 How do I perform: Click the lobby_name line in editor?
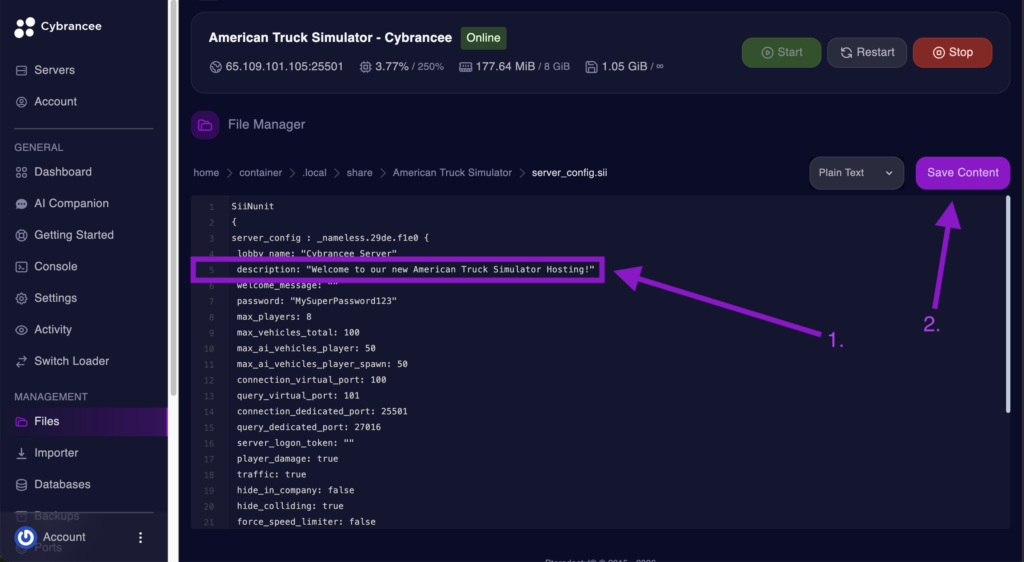pos(317,253)
